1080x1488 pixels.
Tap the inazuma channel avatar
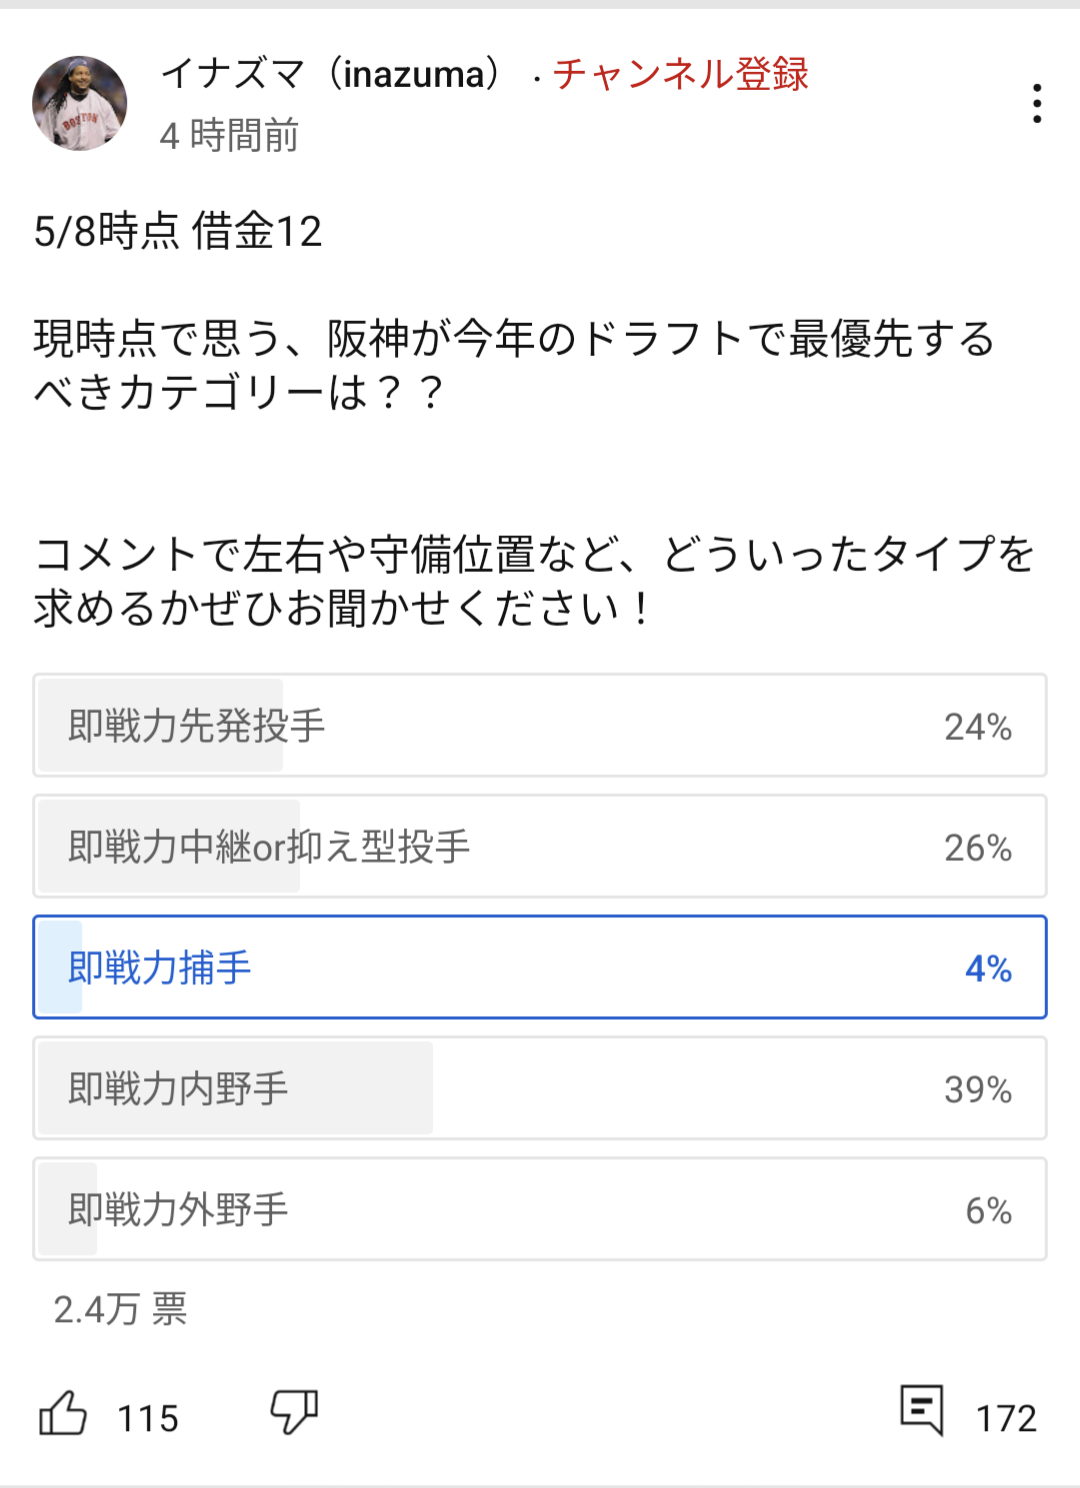80,103
